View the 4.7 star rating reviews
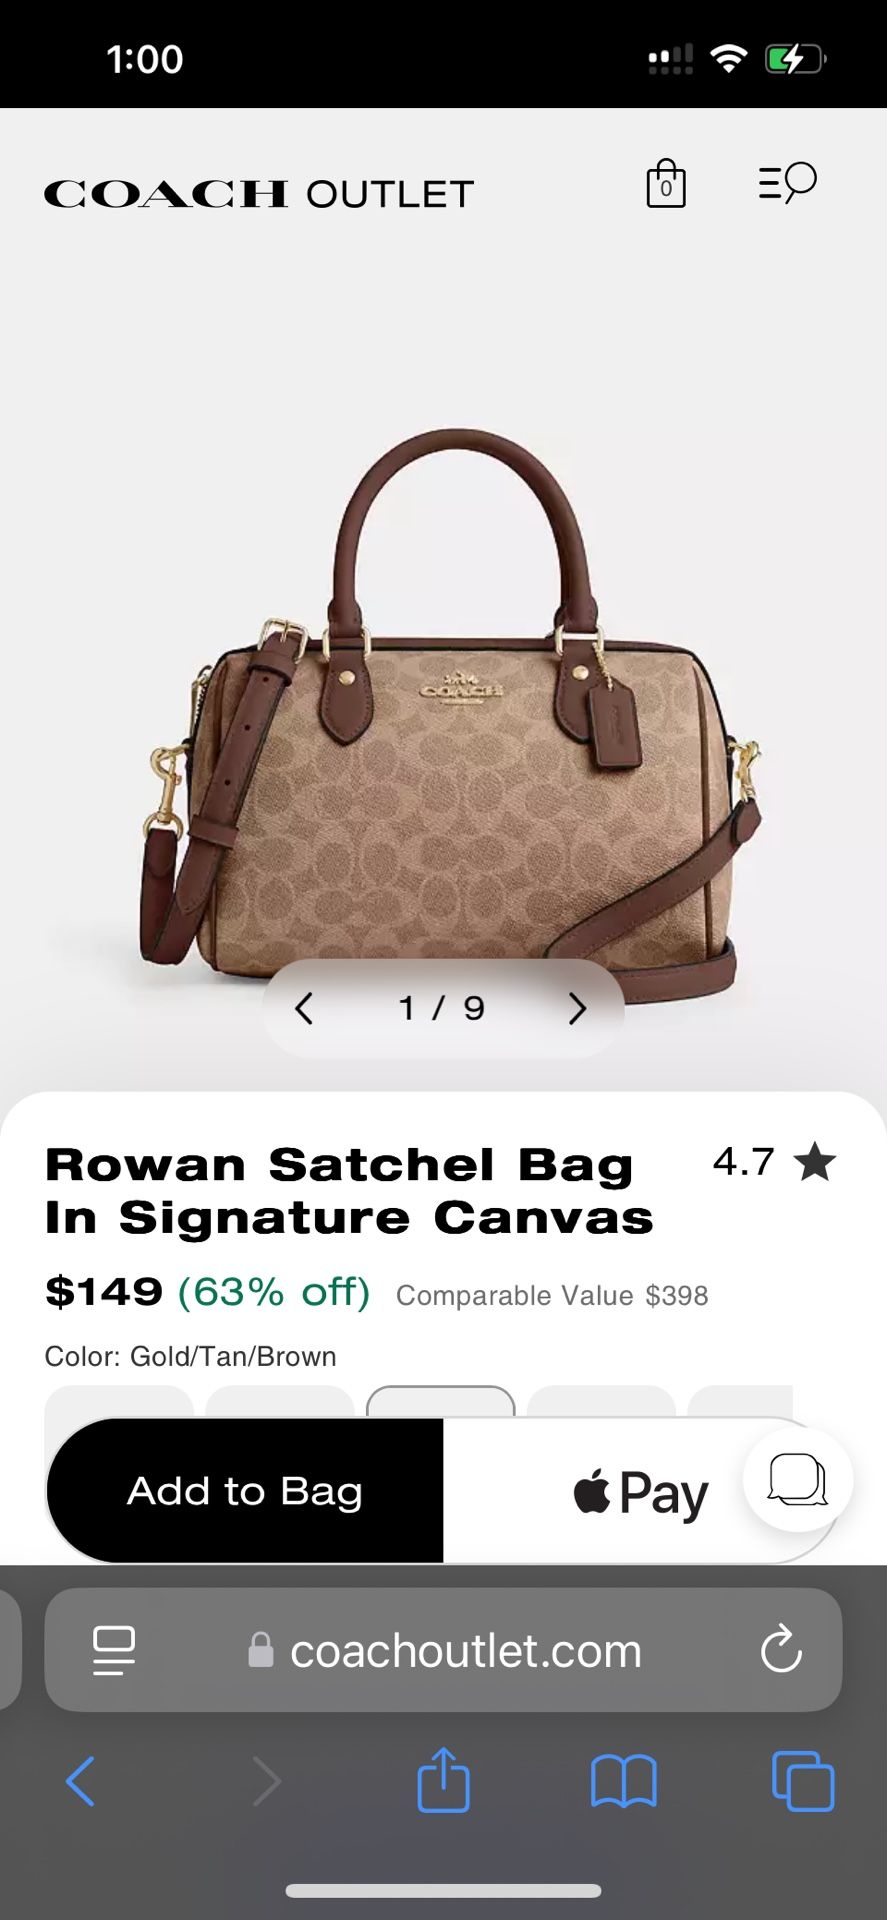This screenshot has width=887, height=1920. [774, 1162]
